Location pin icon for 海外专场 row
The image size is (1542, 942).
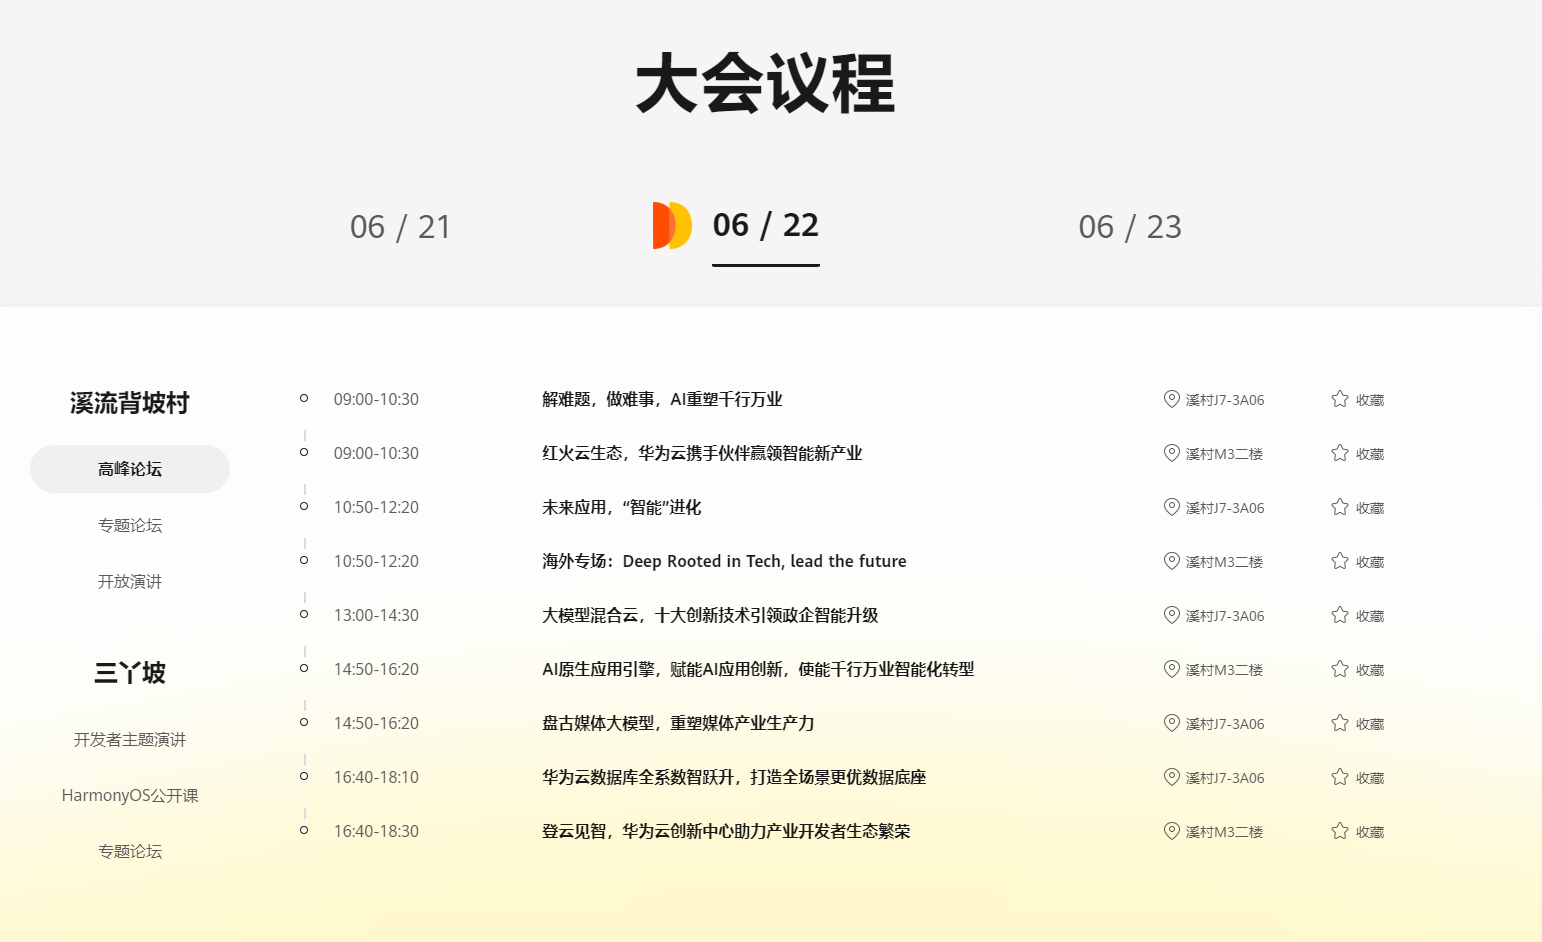click(1172, 561)
